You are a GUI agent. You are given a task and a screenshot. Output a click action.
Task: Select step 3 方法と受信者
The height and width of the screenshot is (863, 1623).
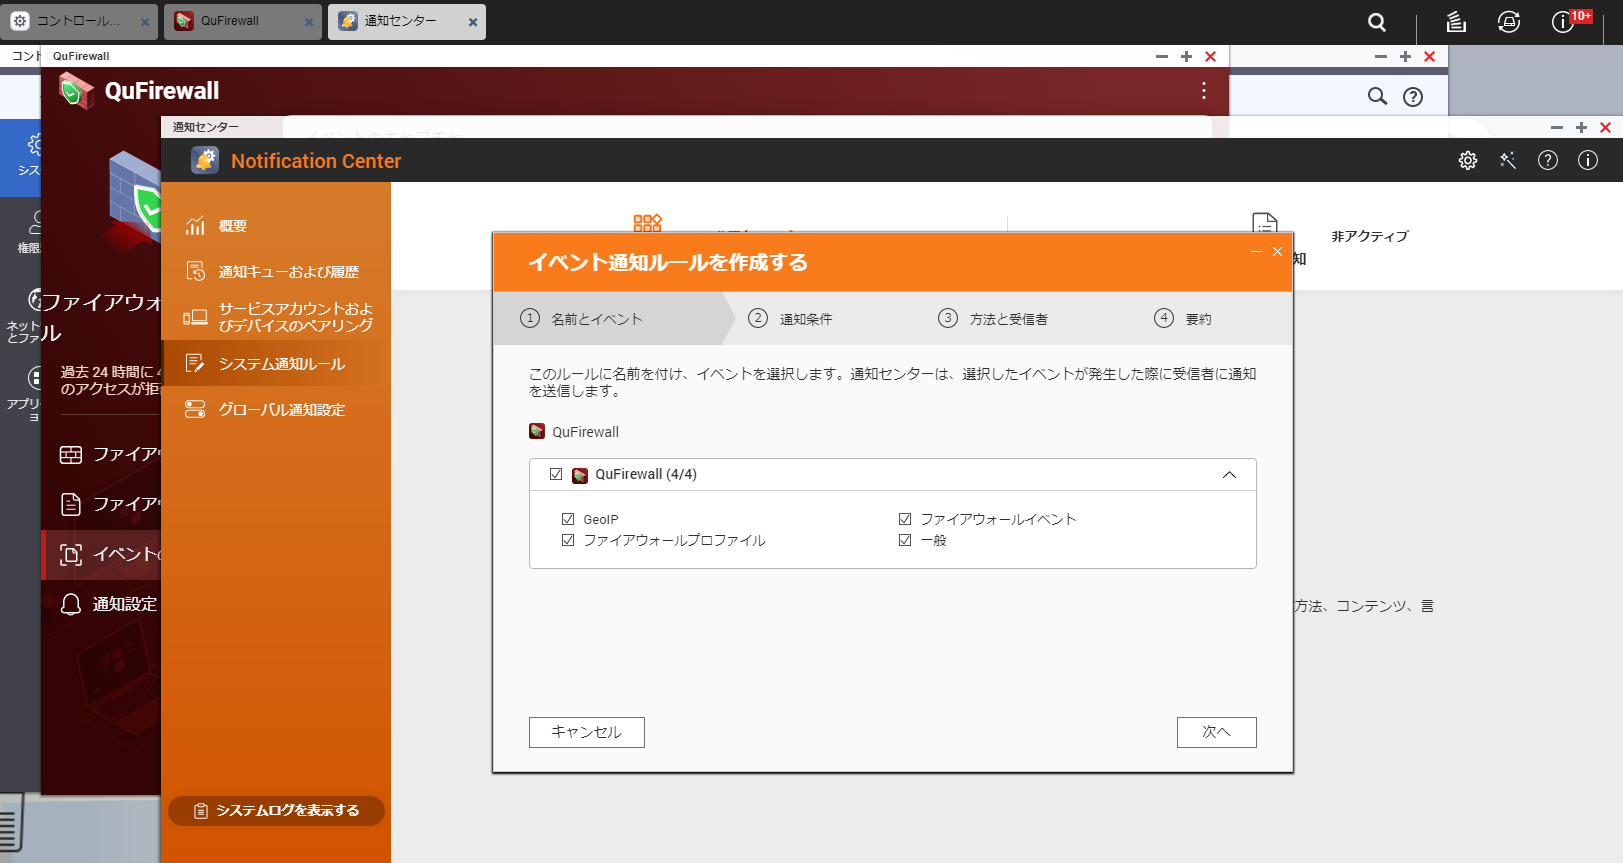coord(993,319)
